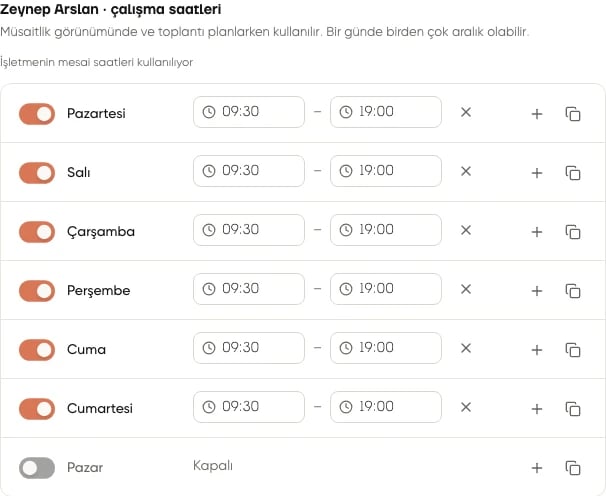Open the Salı end time 19:00 field
Image resolution: width=606 pixels, height=496 pixels.
386,171
